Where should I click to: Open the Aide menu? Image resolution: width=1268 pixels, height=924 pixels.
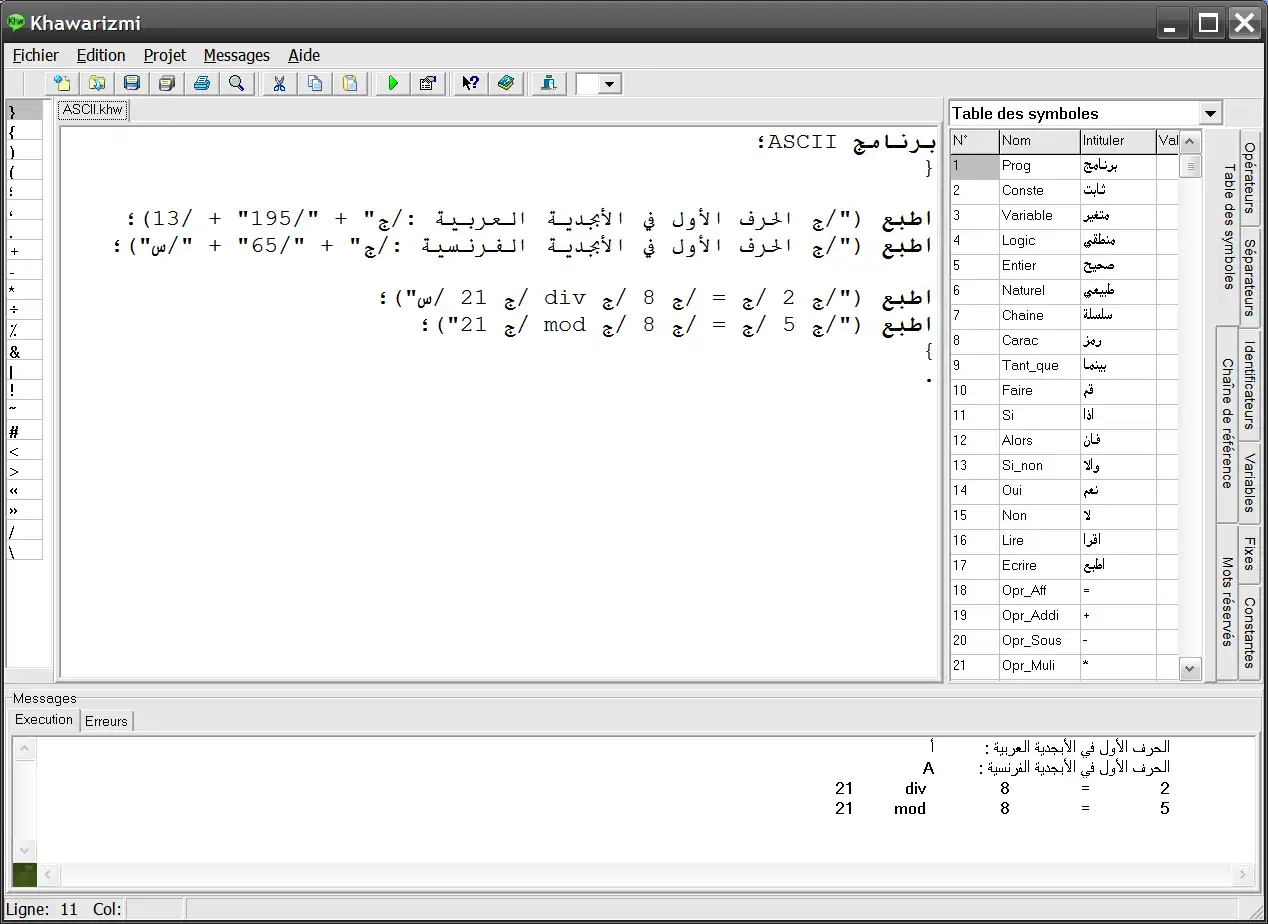[304, 55]
